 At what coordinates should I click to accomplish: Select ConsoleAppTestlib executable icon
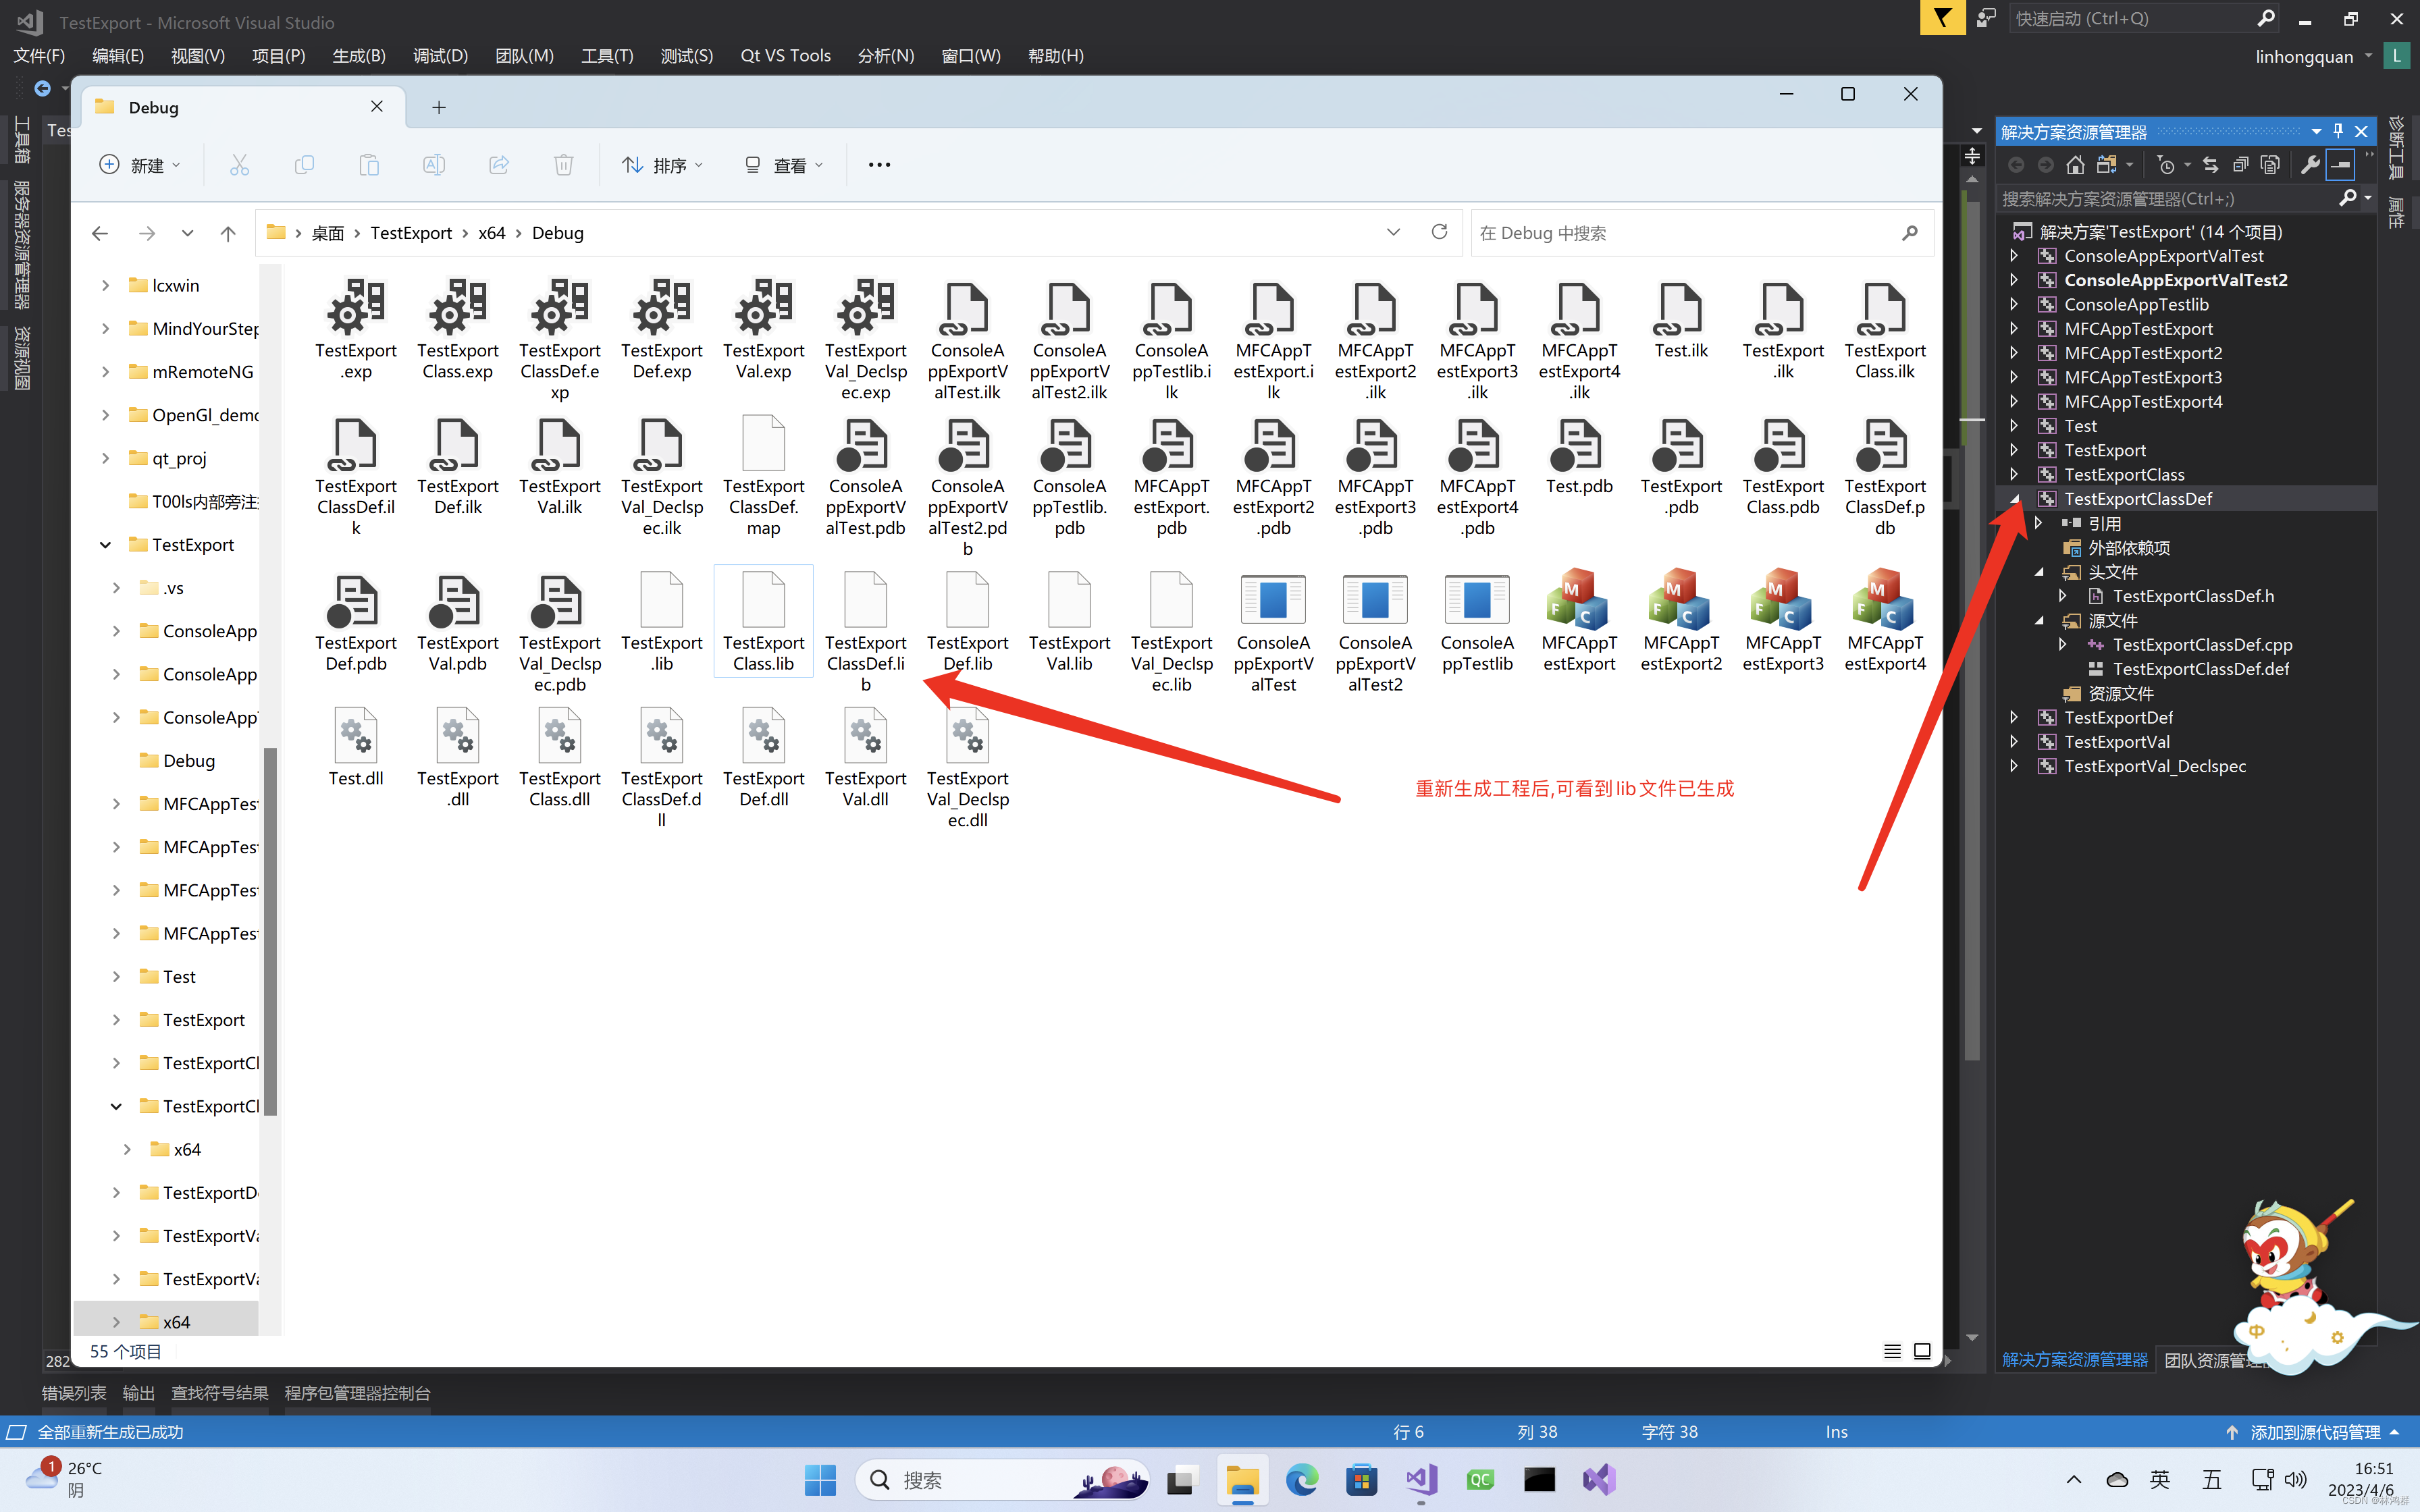click(1477, 601)
